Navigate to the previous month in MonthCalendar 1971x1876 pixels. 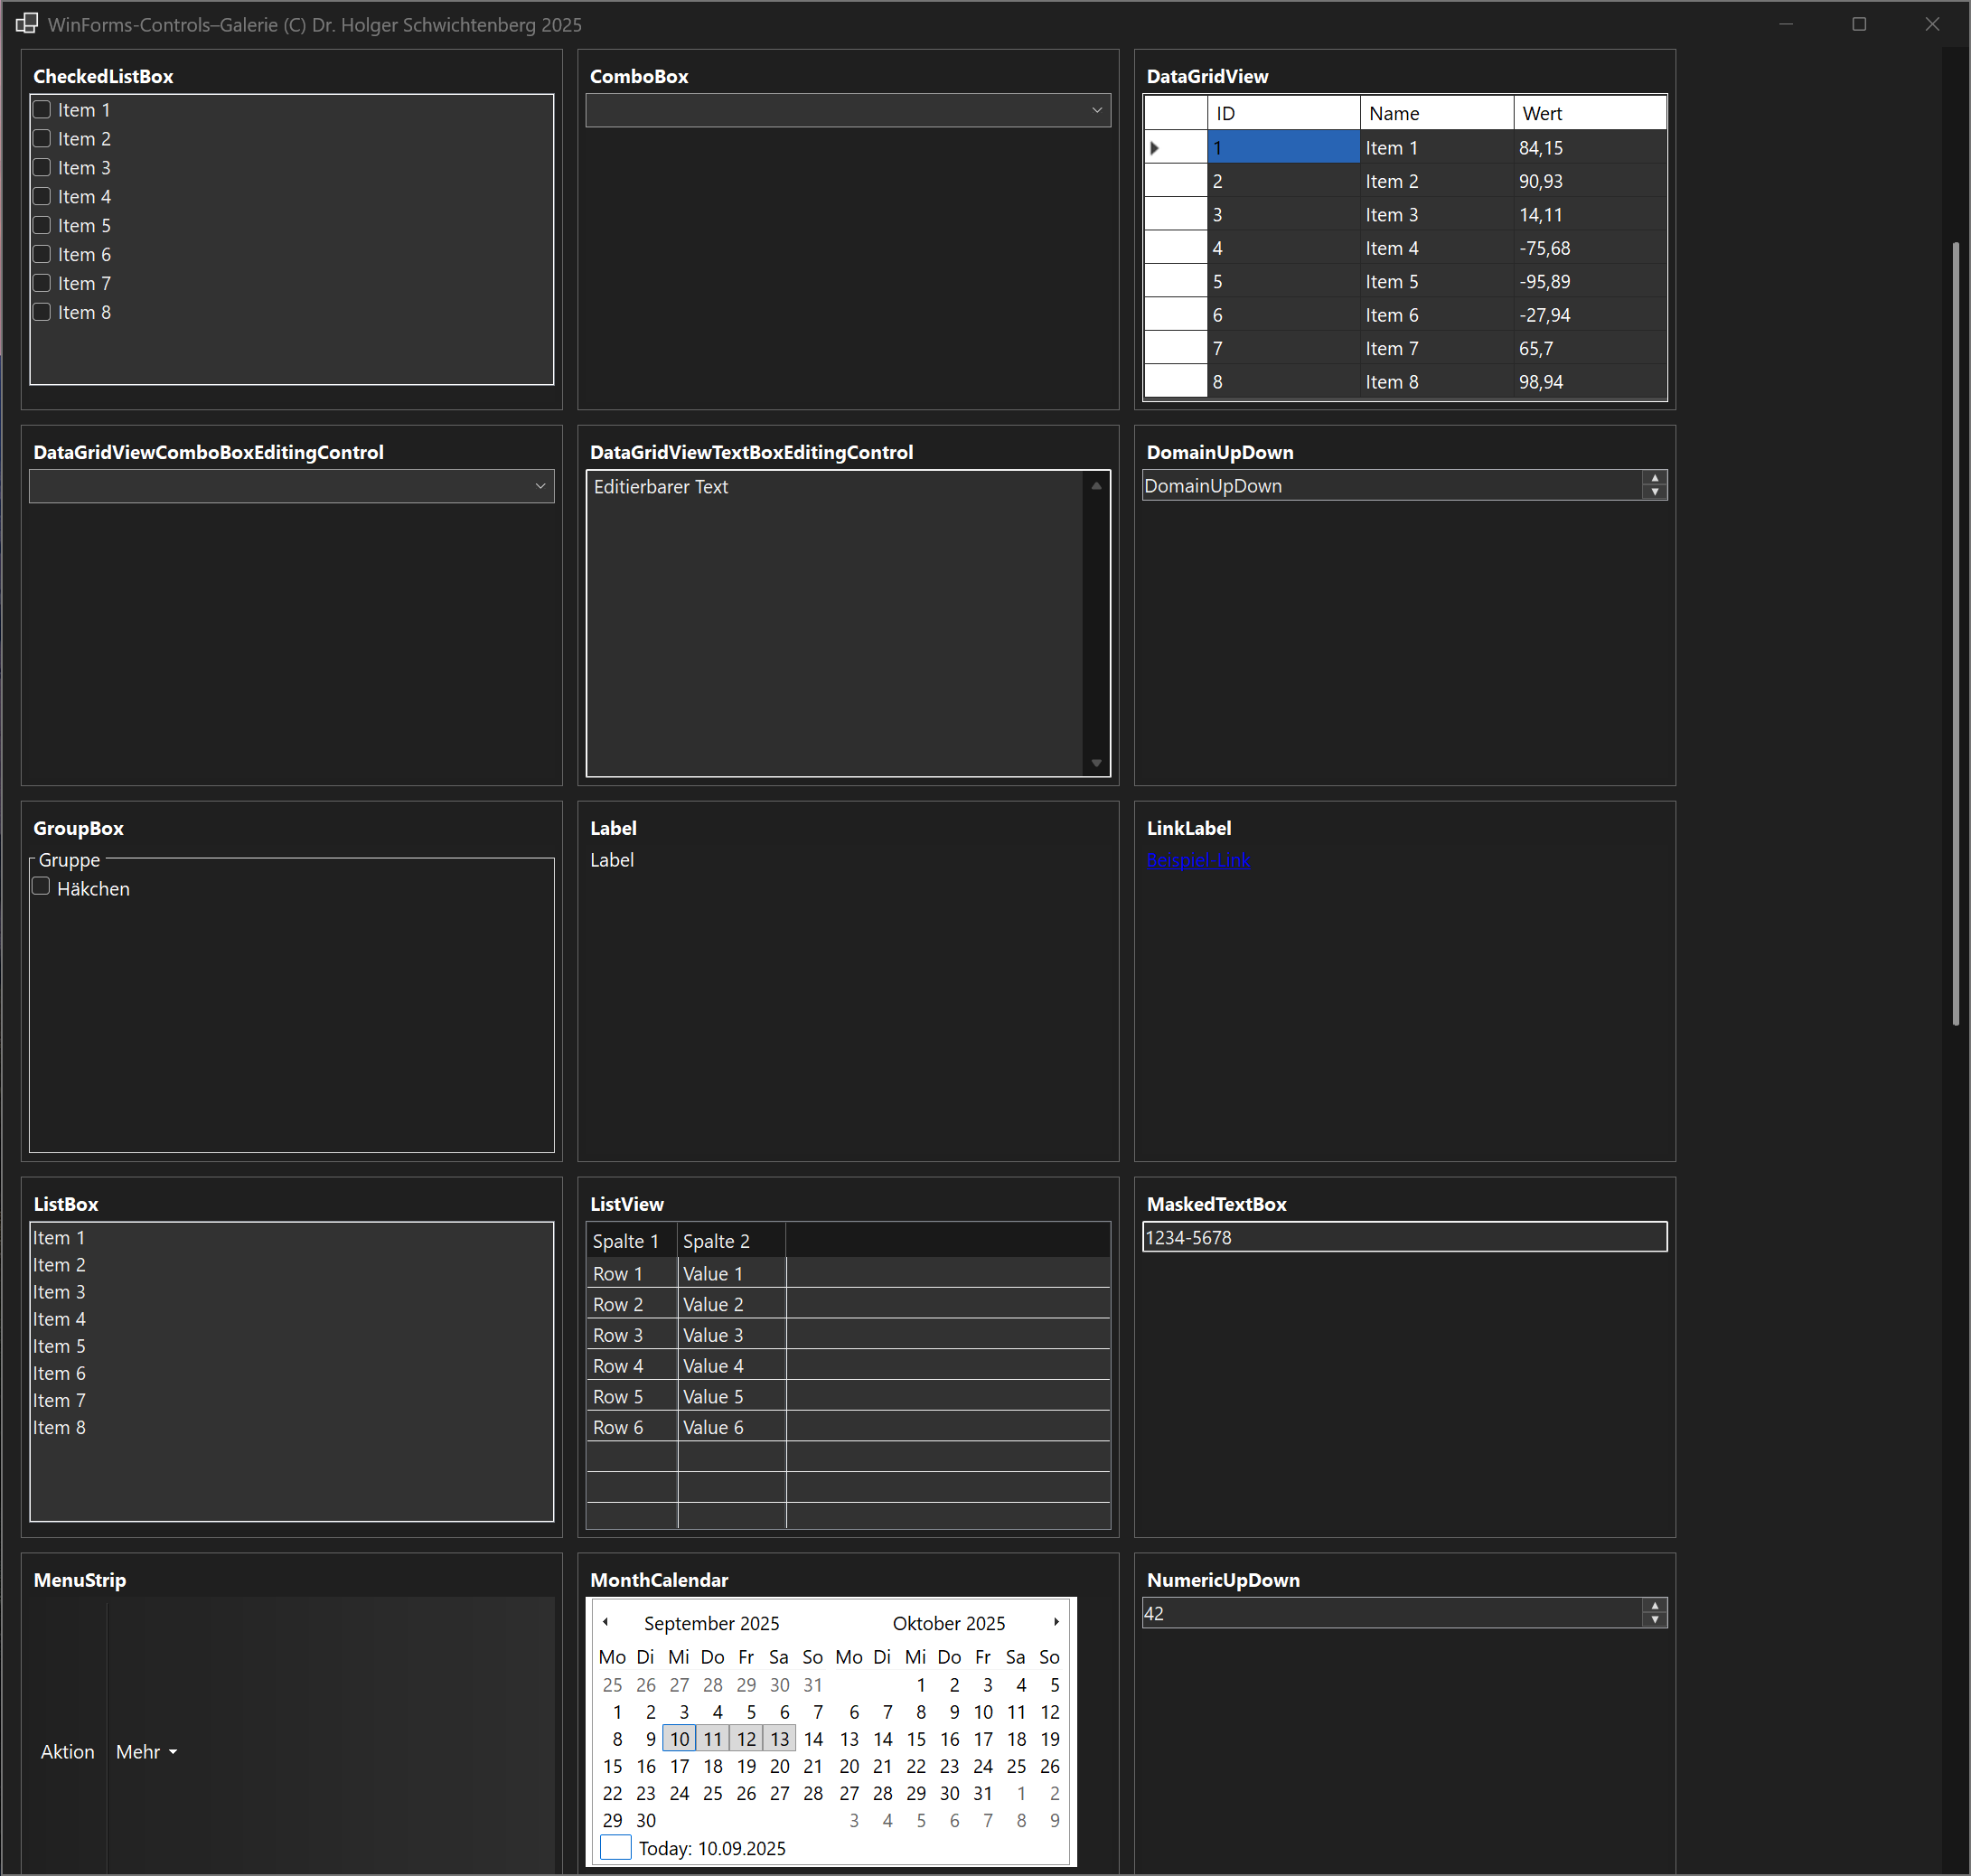606,1622
